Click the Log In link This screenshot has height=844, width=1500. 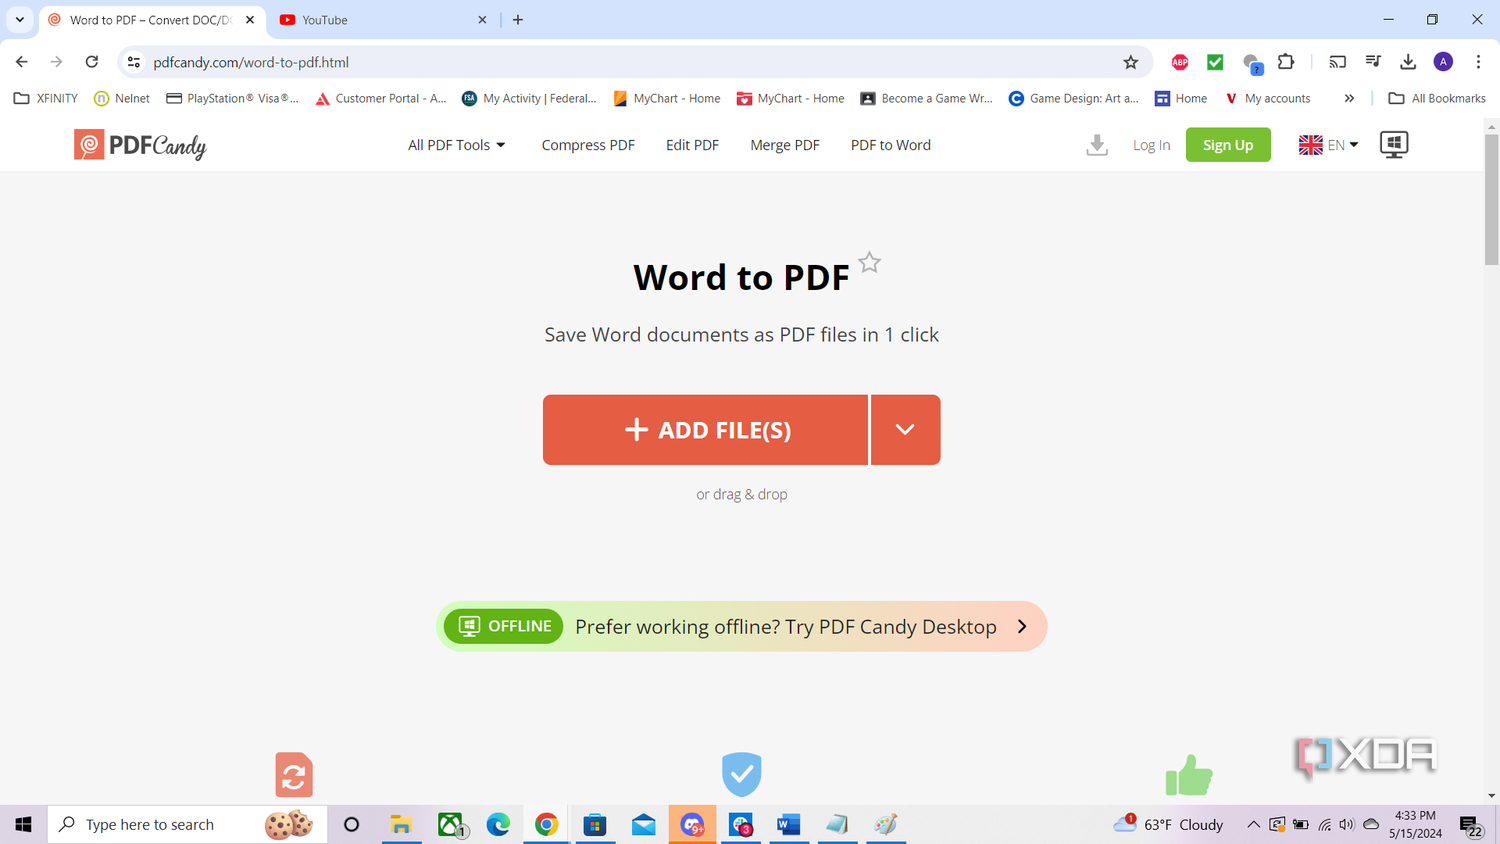point(1151,145)
